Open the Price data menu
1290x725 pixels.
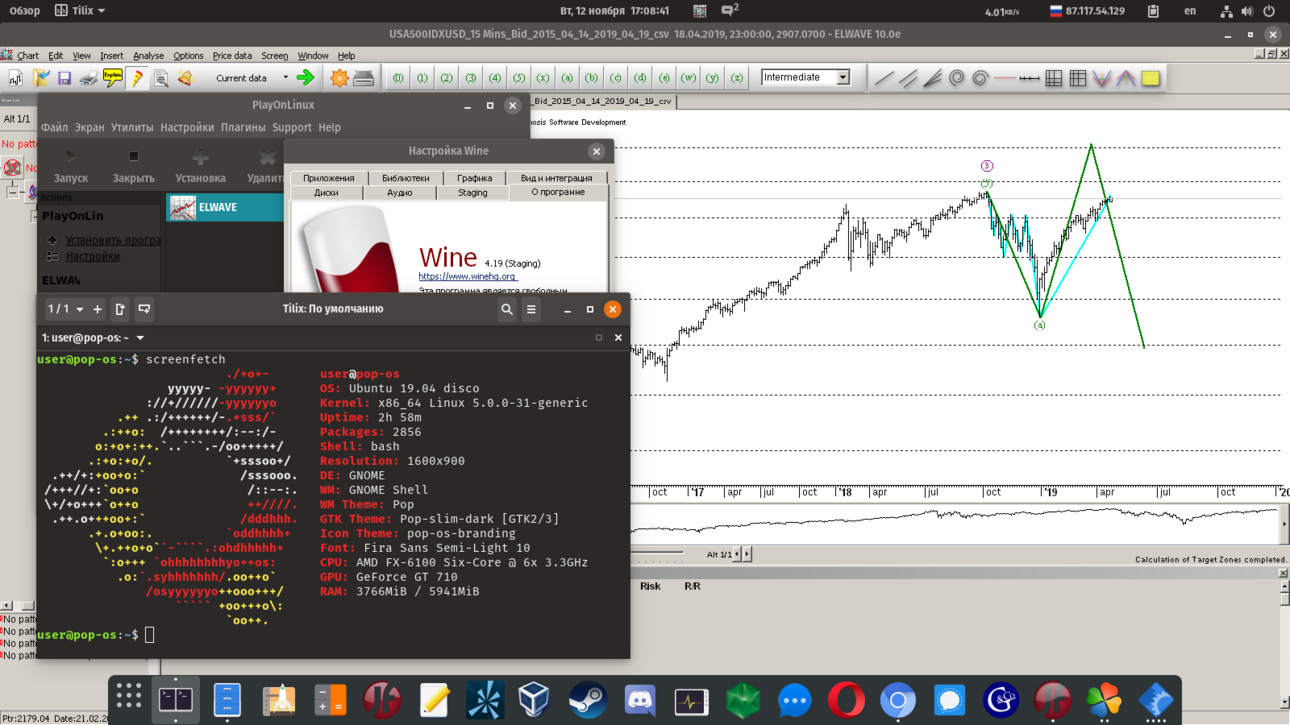(x=232, y=56)
